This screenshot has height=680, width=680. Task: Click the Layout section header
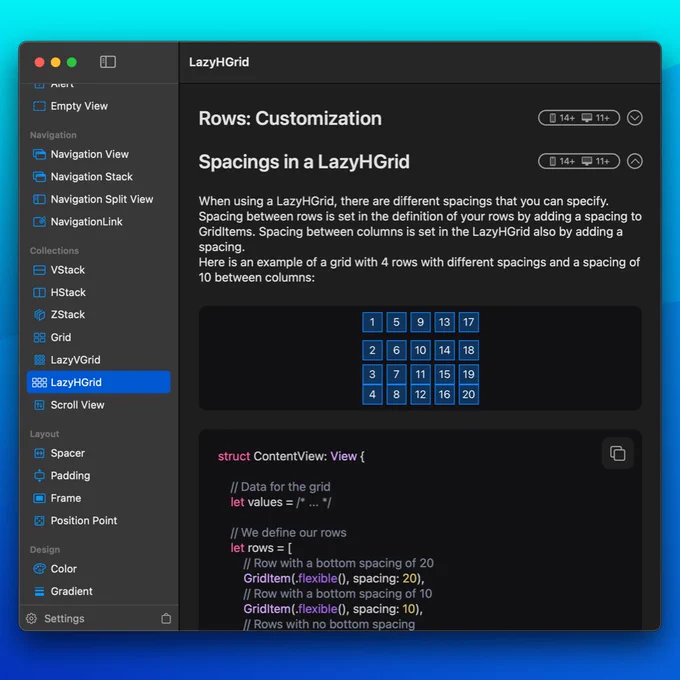[x=44, y=434]
